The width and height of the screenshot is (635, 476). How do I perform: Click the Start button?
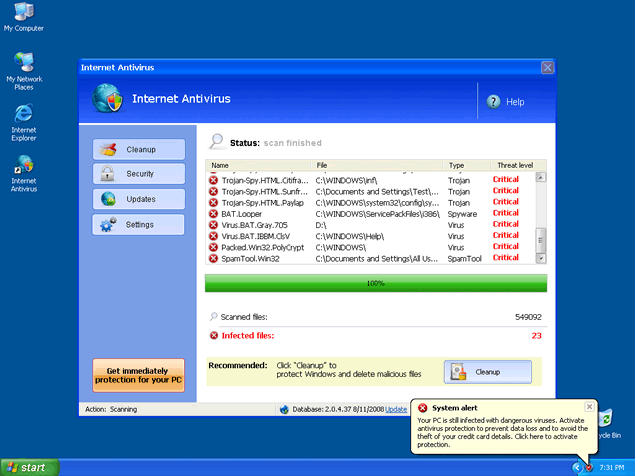[29, 467]
